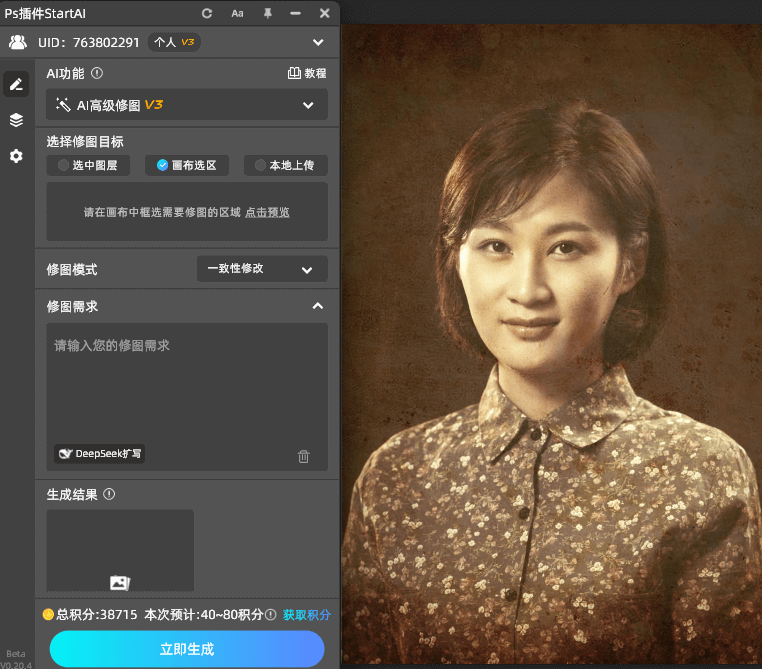Open the 一致性修改 mode dropdown
The width and height of the screenshot is (762, 669).
point(262,269)
